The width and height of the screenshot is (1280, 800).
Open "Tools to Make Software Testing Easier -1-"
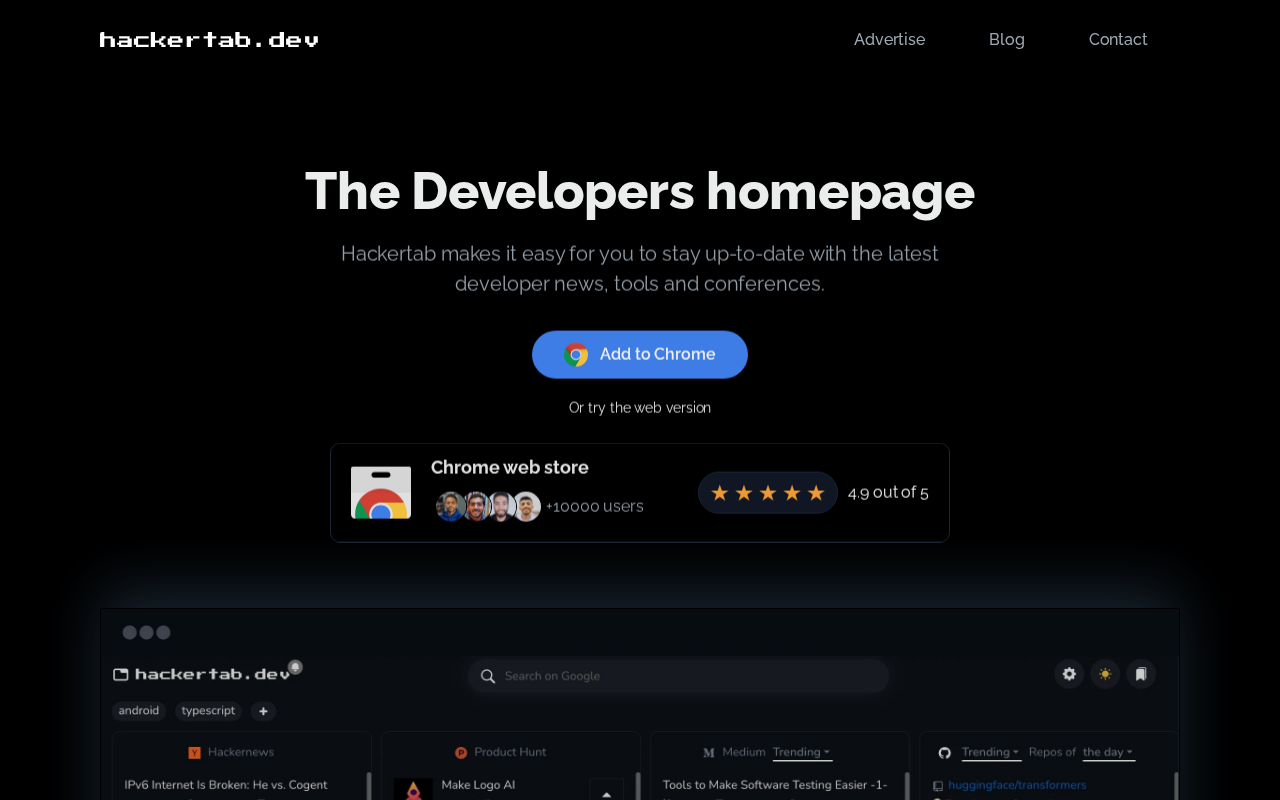tap(775, 785)
